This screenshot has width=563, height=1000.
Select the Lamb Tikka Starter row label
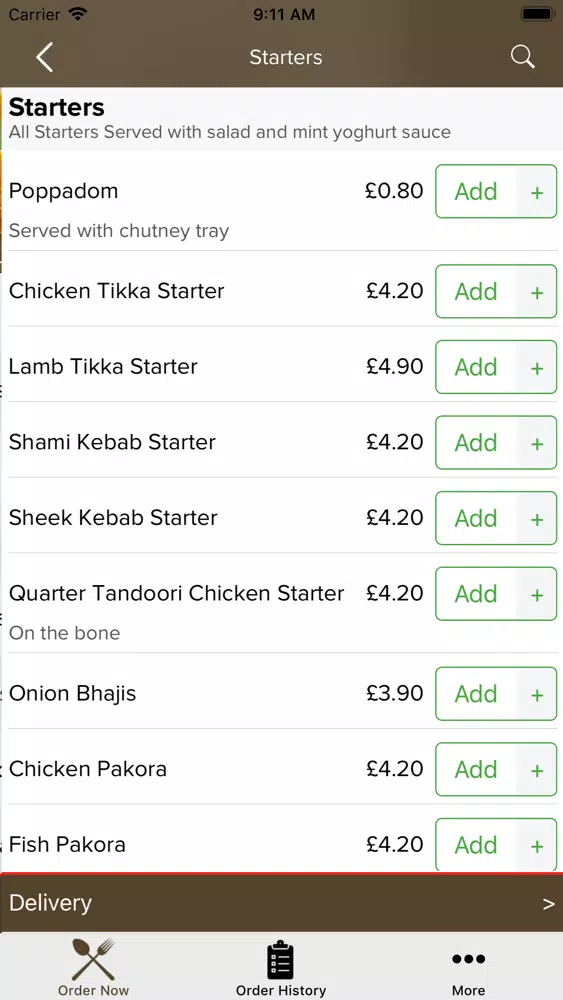(x=103, y=367)
